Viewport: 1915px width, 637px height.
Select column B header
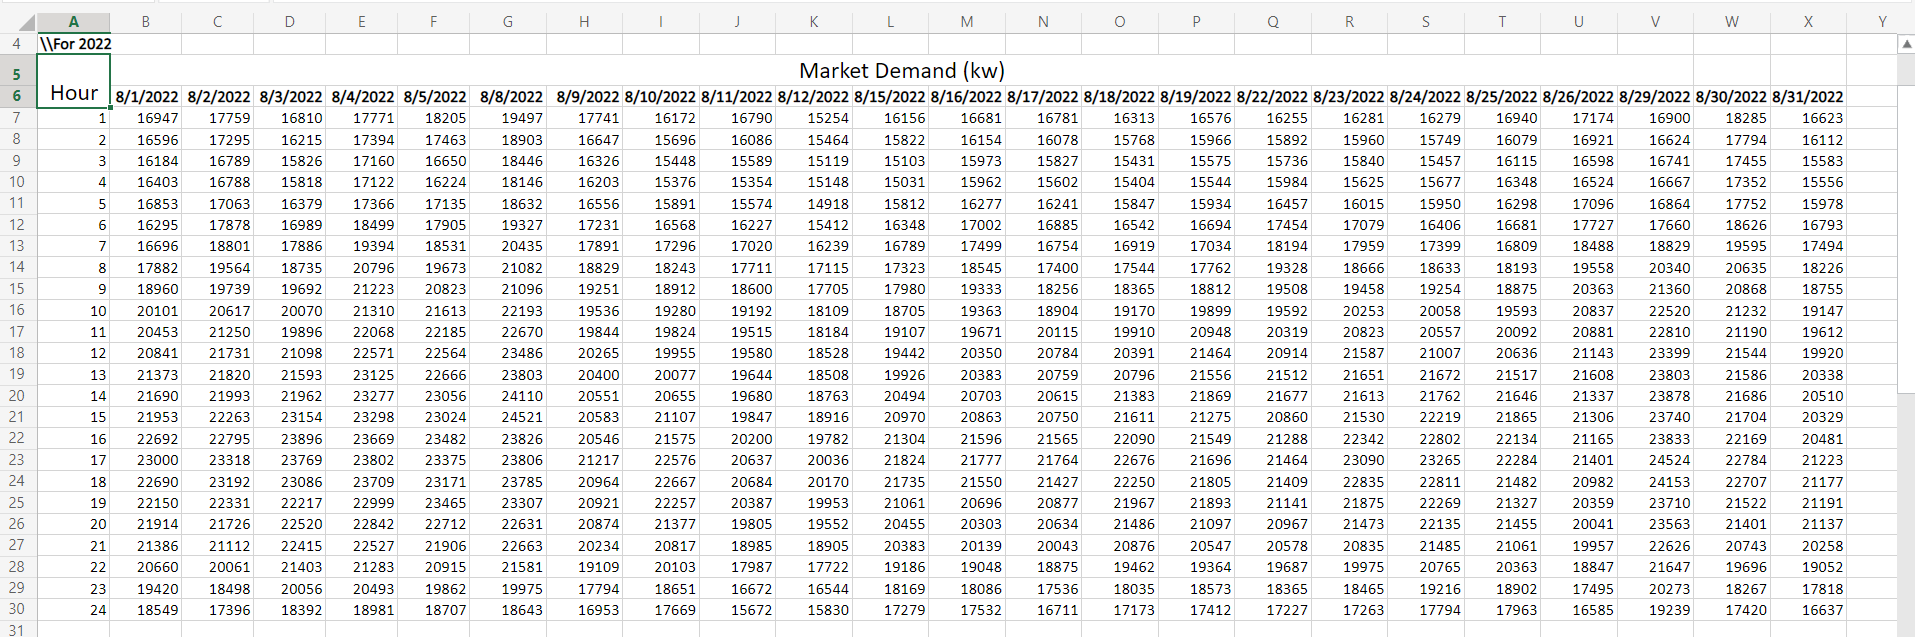coord(146,22)
